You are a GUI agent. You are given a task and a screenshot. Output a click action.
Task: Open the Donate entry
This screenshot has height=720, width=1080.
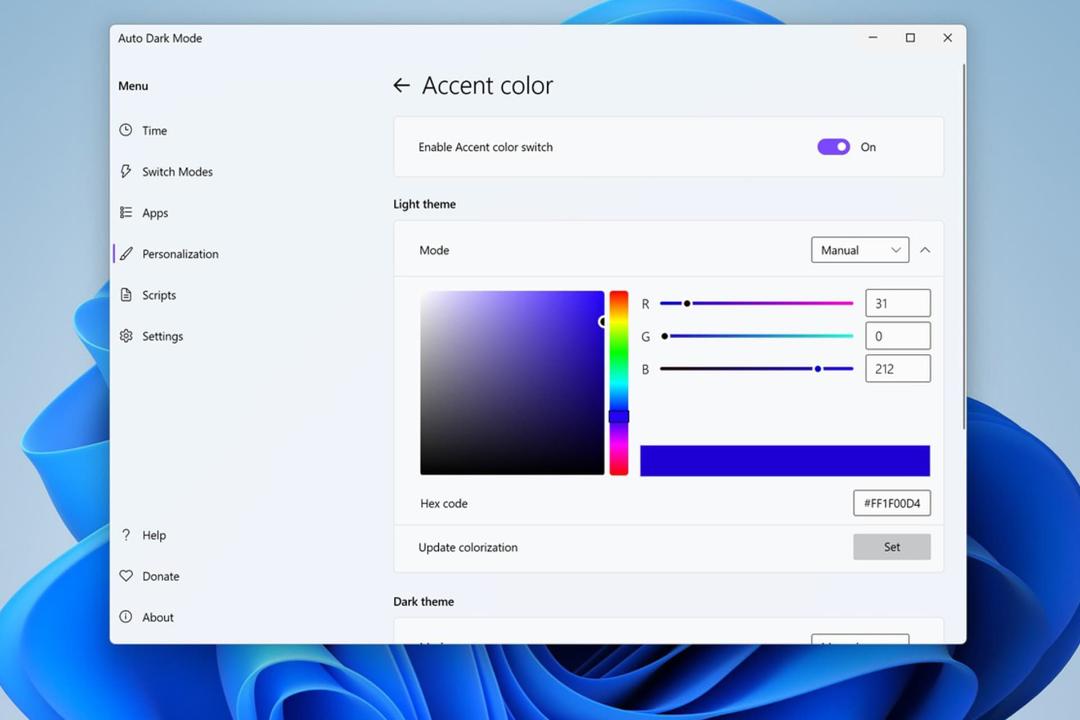160,576
